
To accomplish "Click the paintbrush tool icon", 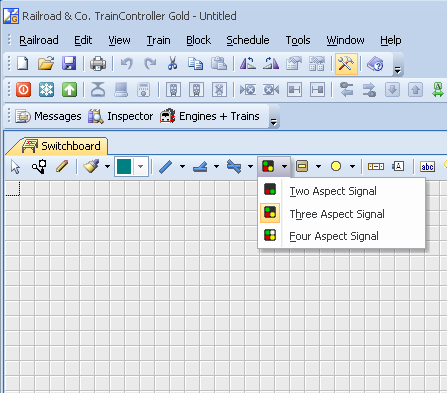I will [x=91, y=166].
